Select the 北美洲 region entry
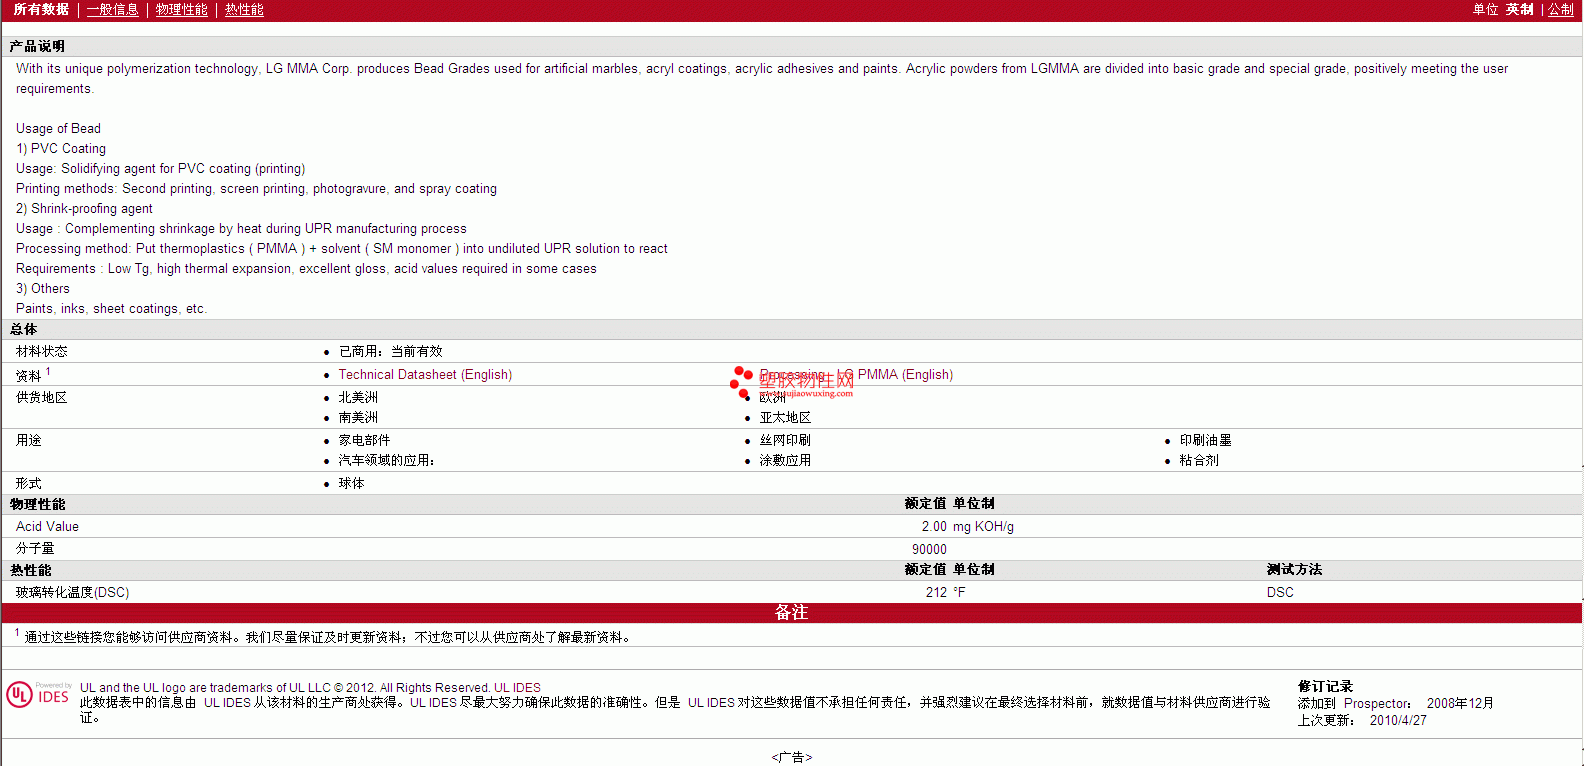 (358, 398)
